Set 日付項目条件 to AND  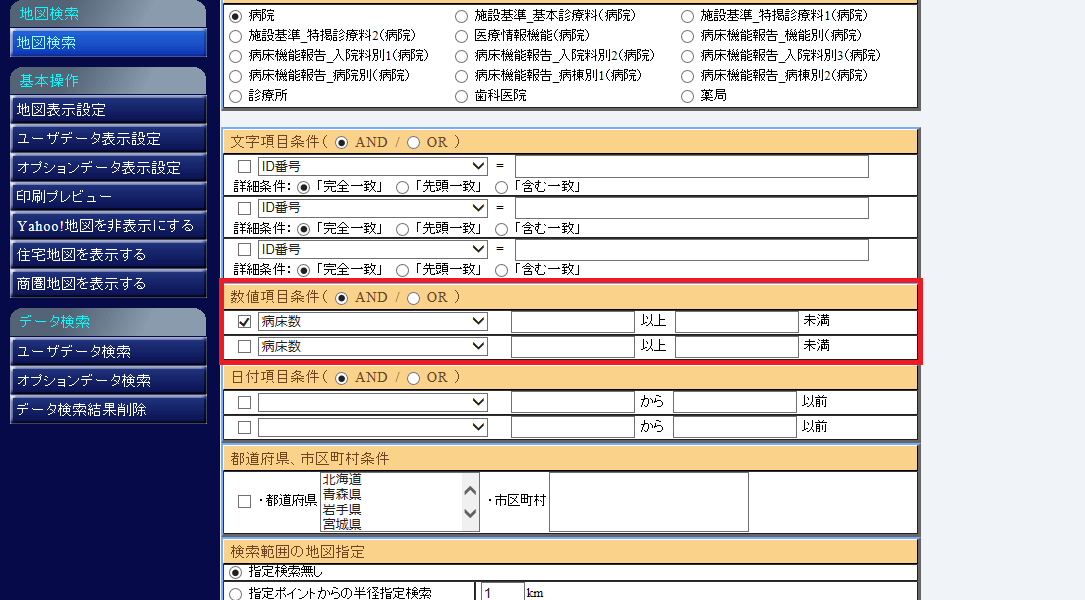point(341,379)
